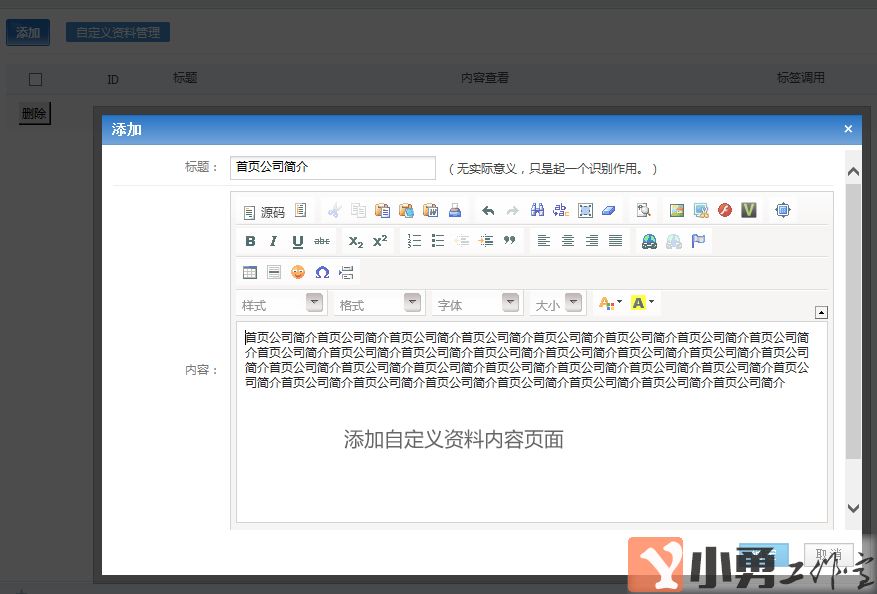Image resolution: width=877 pixels, height=594 pixels.
Task: Click the 自定义资料管理 tab
Action: click(118, 33)
